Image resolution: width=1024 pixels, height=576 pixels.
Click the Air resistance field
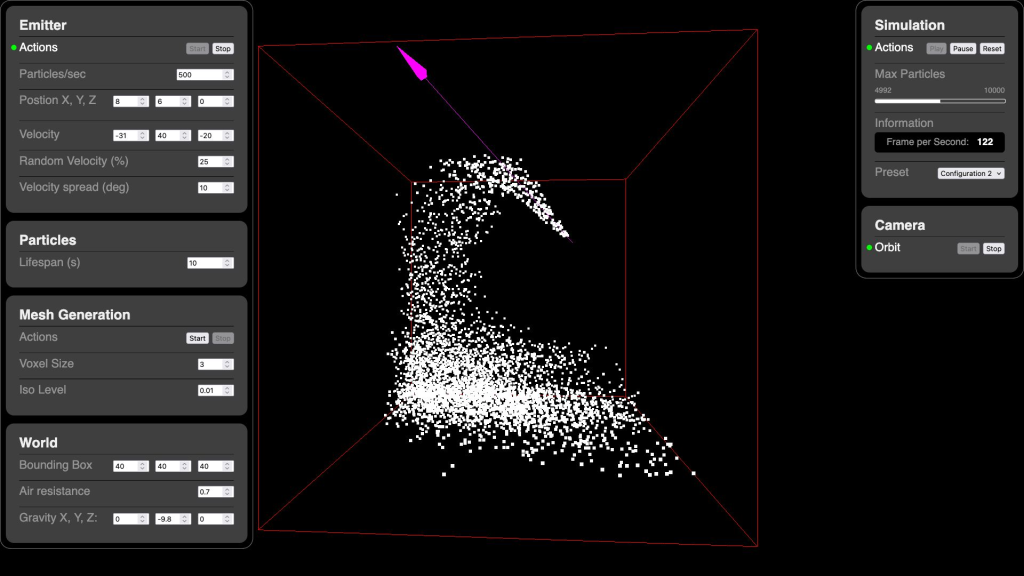210,492
